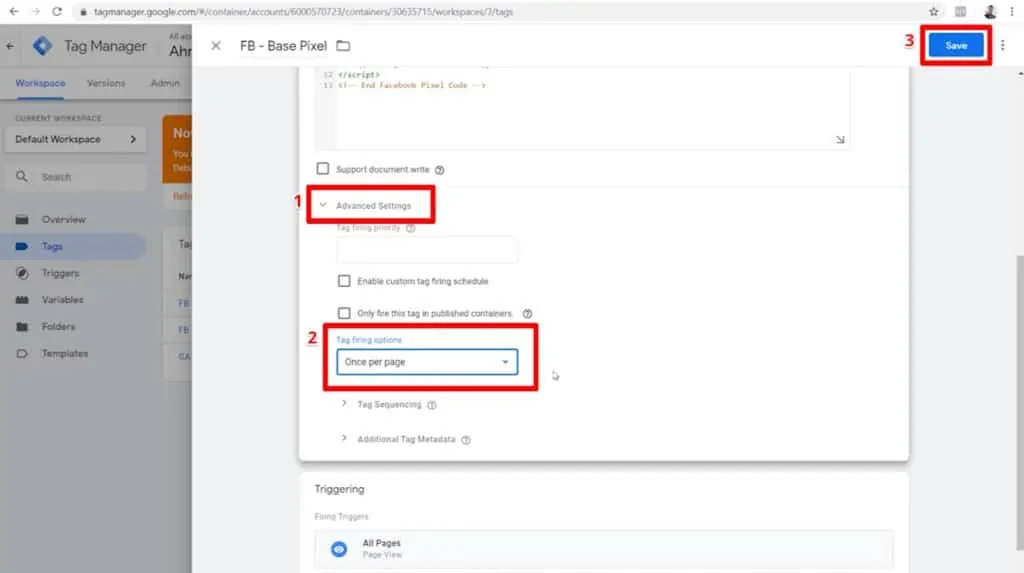The height and width of the screenshot is (573, 1024).
Task: Click the folder icon next to the tag name
Action: click(343, 46)
